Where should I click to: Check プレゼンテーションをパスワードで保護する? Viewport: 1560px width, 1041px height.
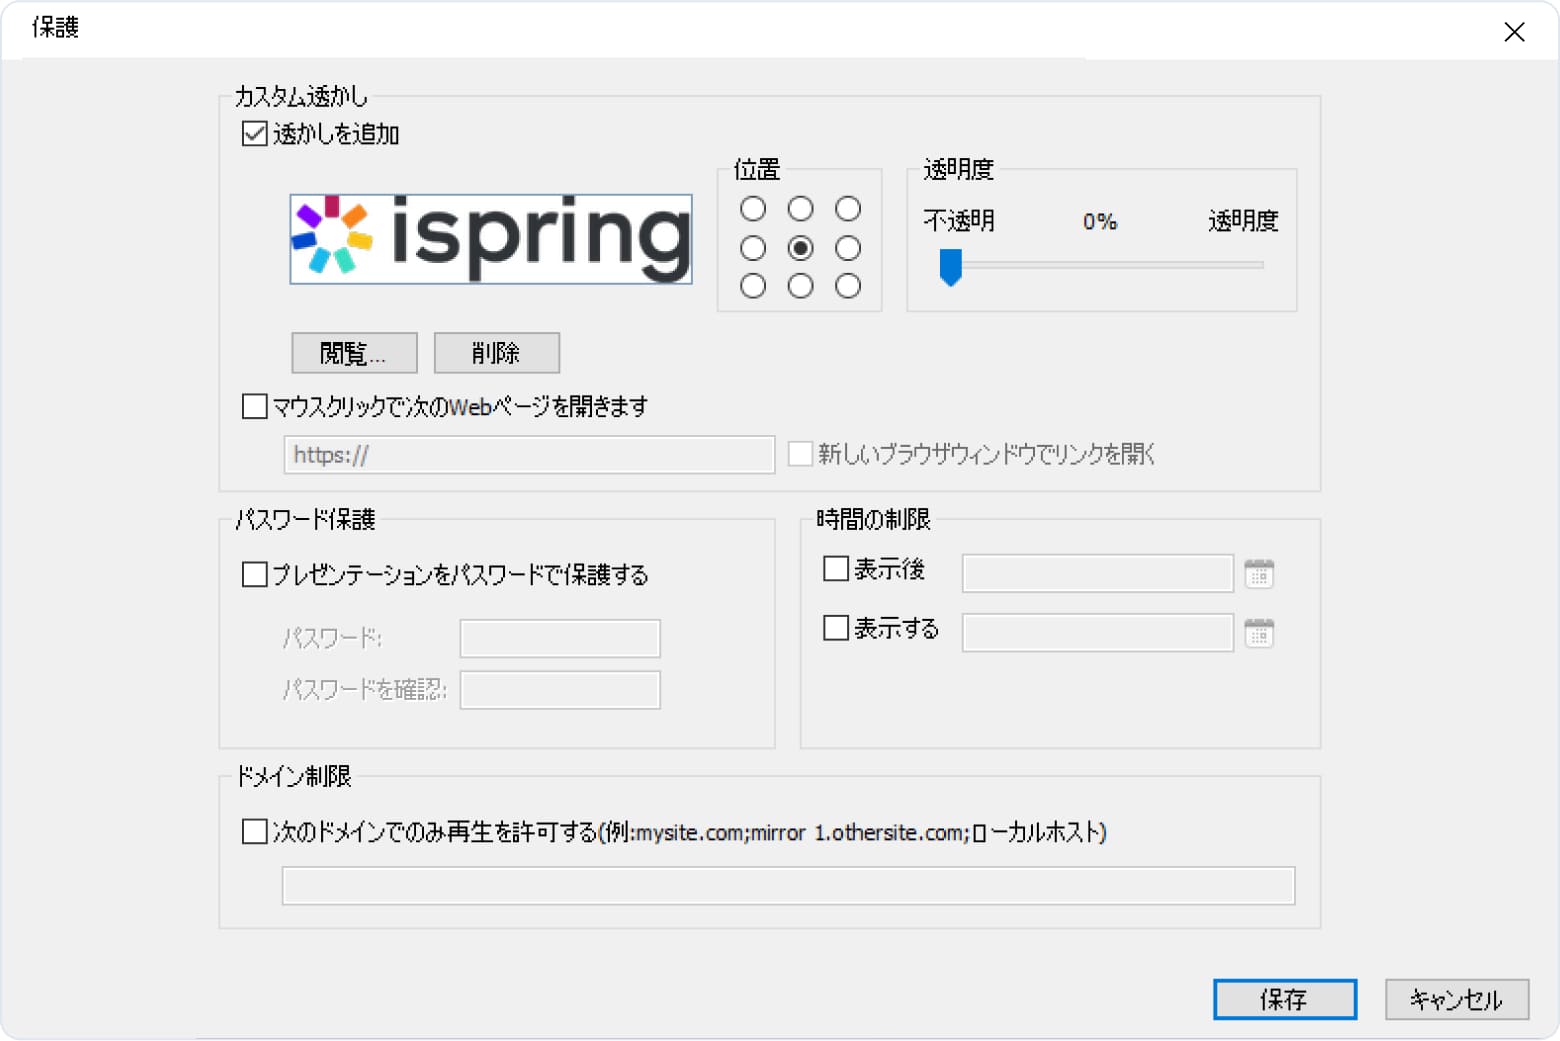[x=252, y=574]
